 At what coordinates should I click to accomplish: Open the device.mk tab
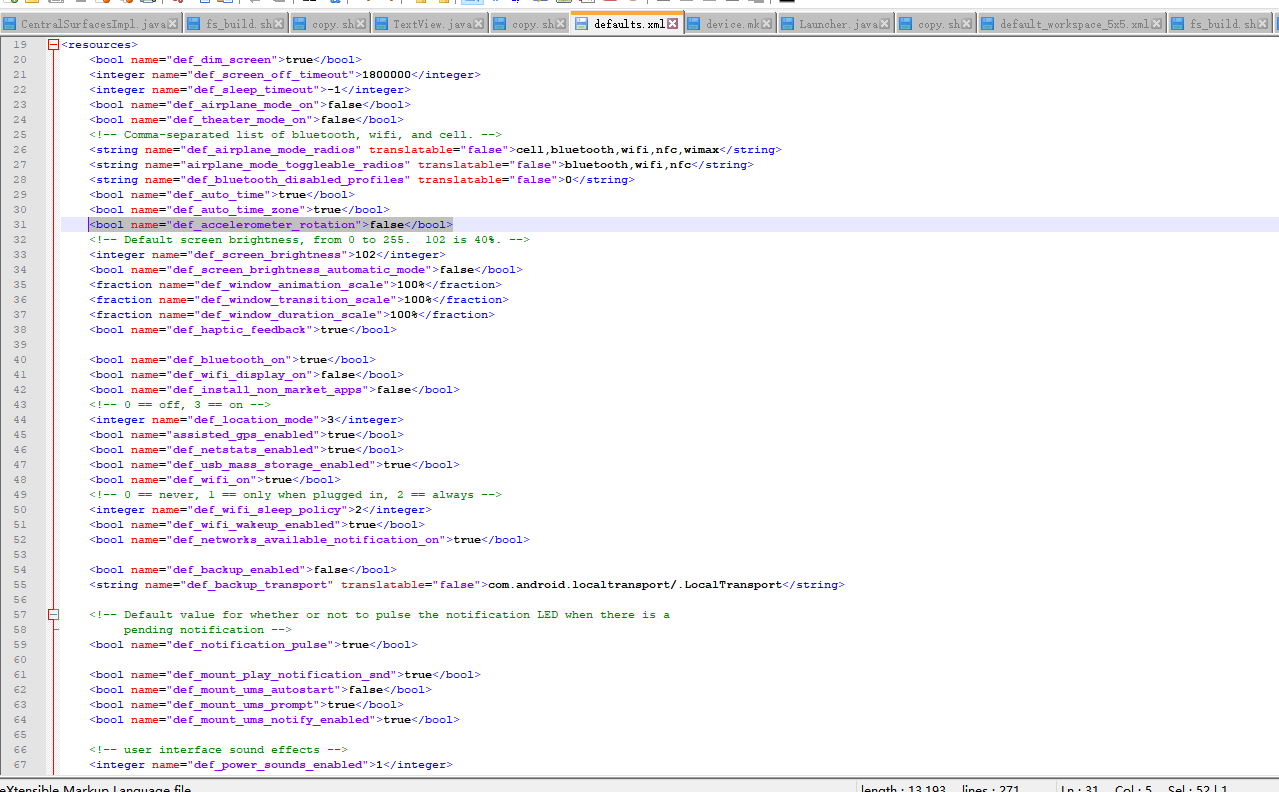pyautogui.click(x=732, y=24)
